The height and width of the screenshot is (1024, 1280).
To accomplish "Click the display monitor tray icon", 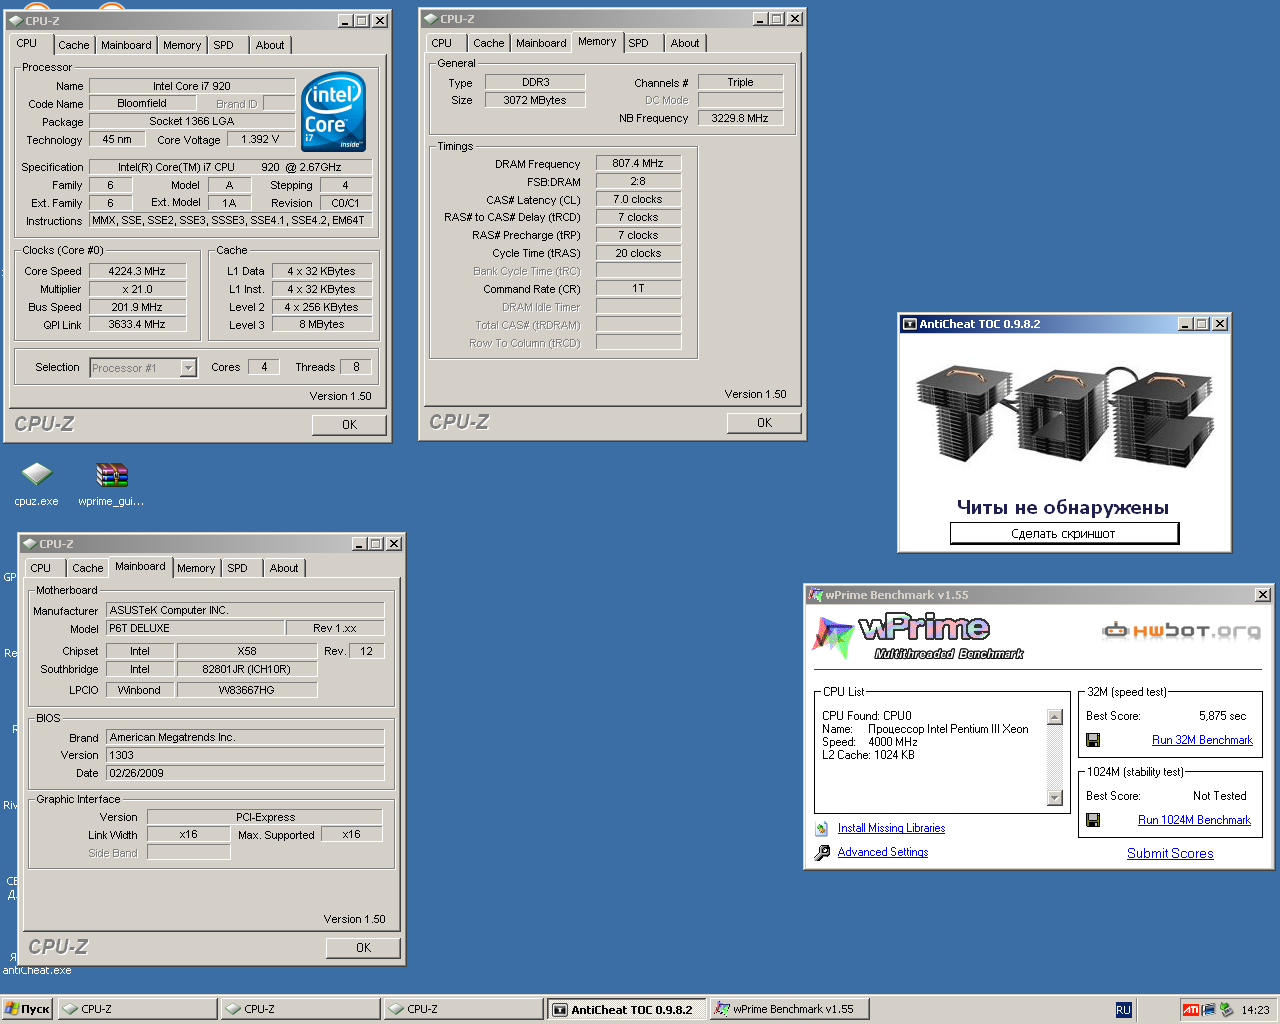I will 1208,1010.
